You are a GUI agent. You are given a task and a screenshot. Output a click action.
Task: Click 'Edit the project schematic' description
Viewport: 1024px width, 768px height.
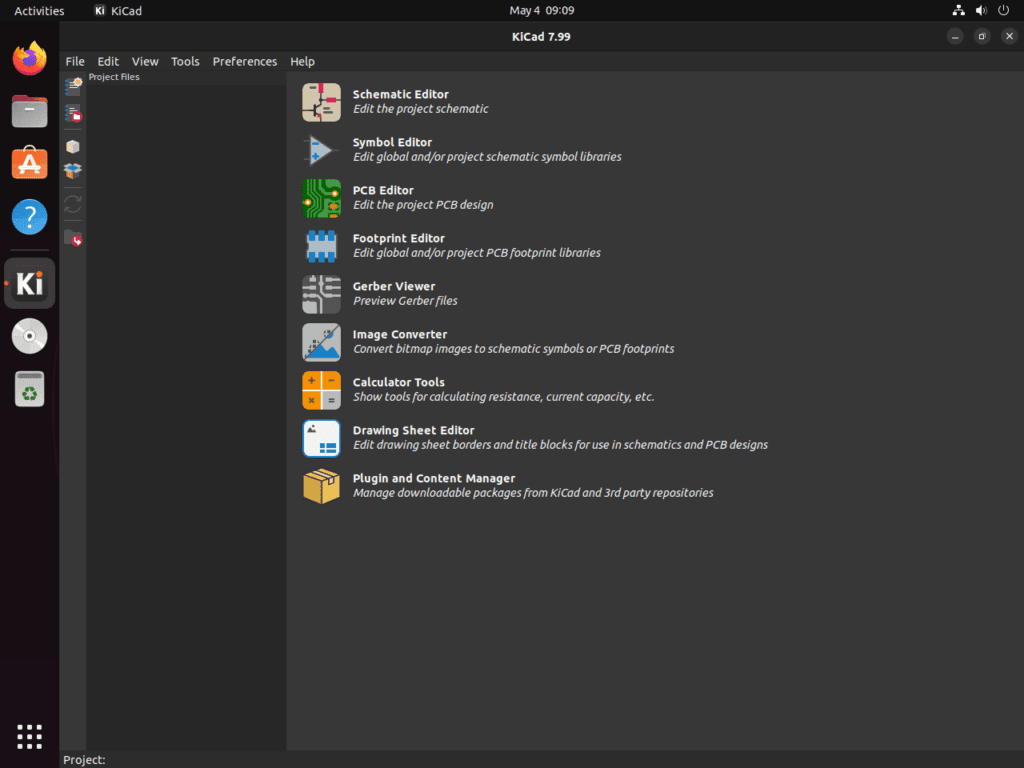[x=421, y=109]
